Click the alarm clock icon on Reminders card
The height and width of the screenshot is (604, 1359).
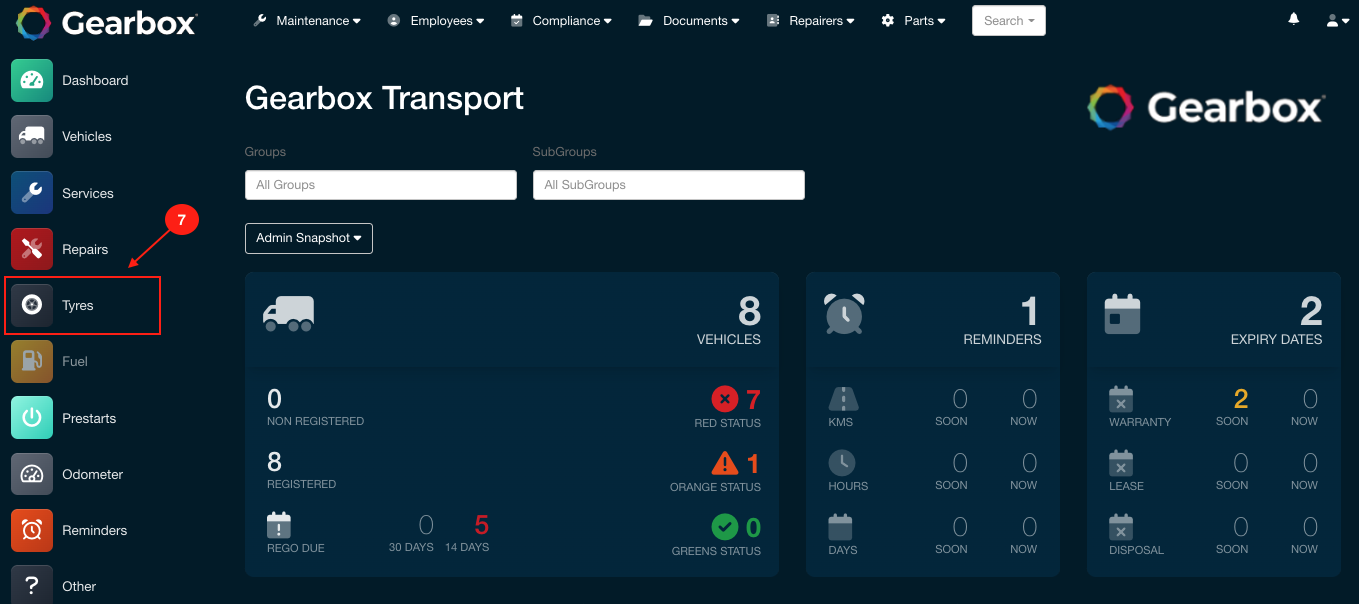844,313
